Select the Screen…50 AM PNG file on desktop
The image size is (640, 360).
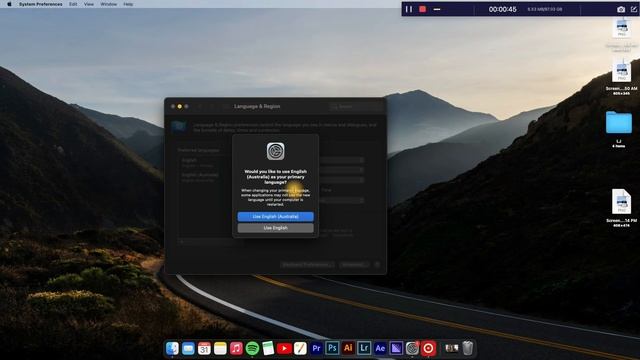(621, 71)
